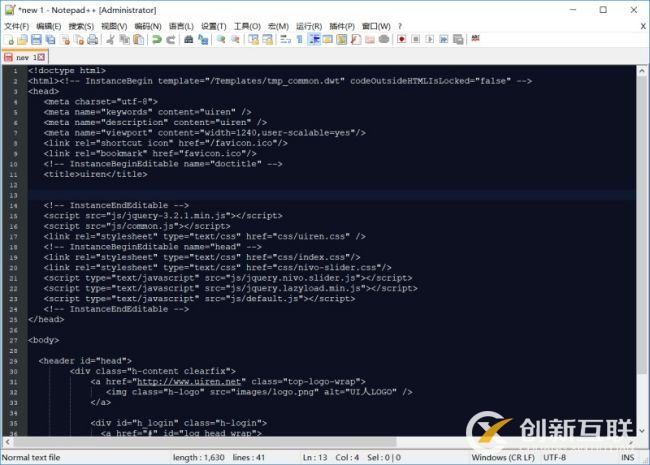
Task: Click the empty highlighted line 13 in editor
Action: (x=300, y=193)
